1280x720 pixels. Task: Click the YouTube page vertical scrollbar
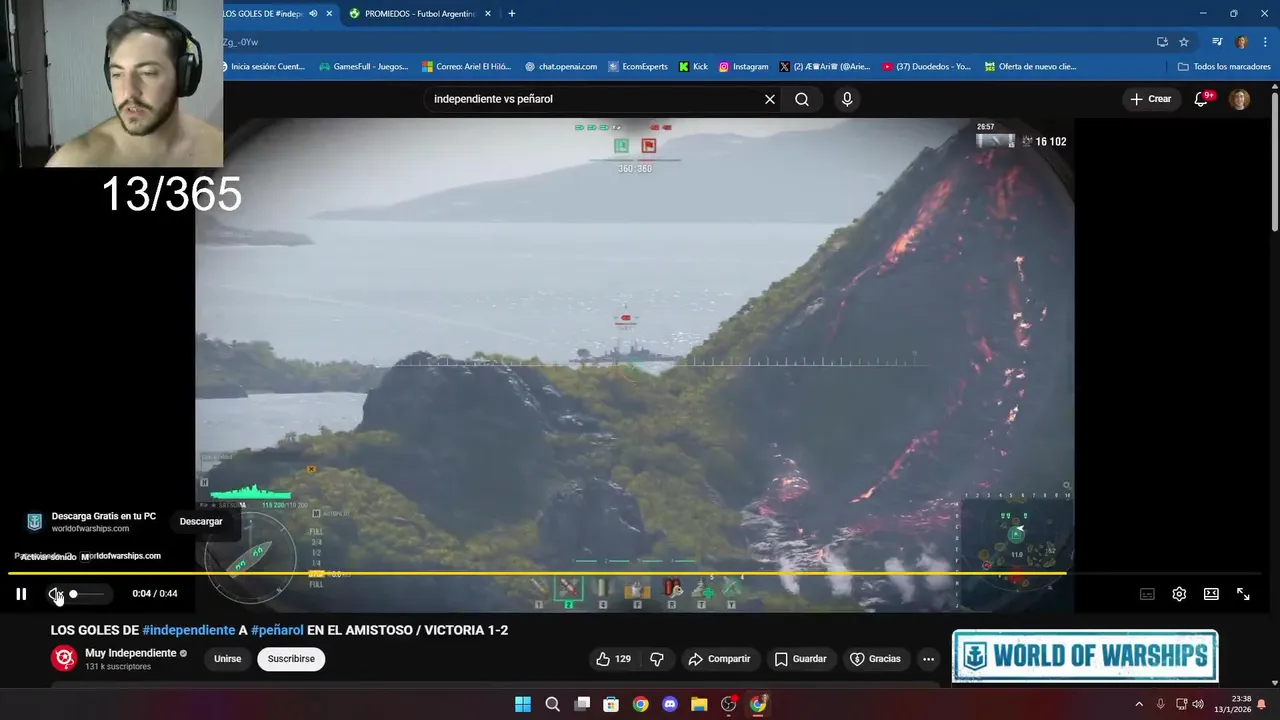tap(1274, 160)
